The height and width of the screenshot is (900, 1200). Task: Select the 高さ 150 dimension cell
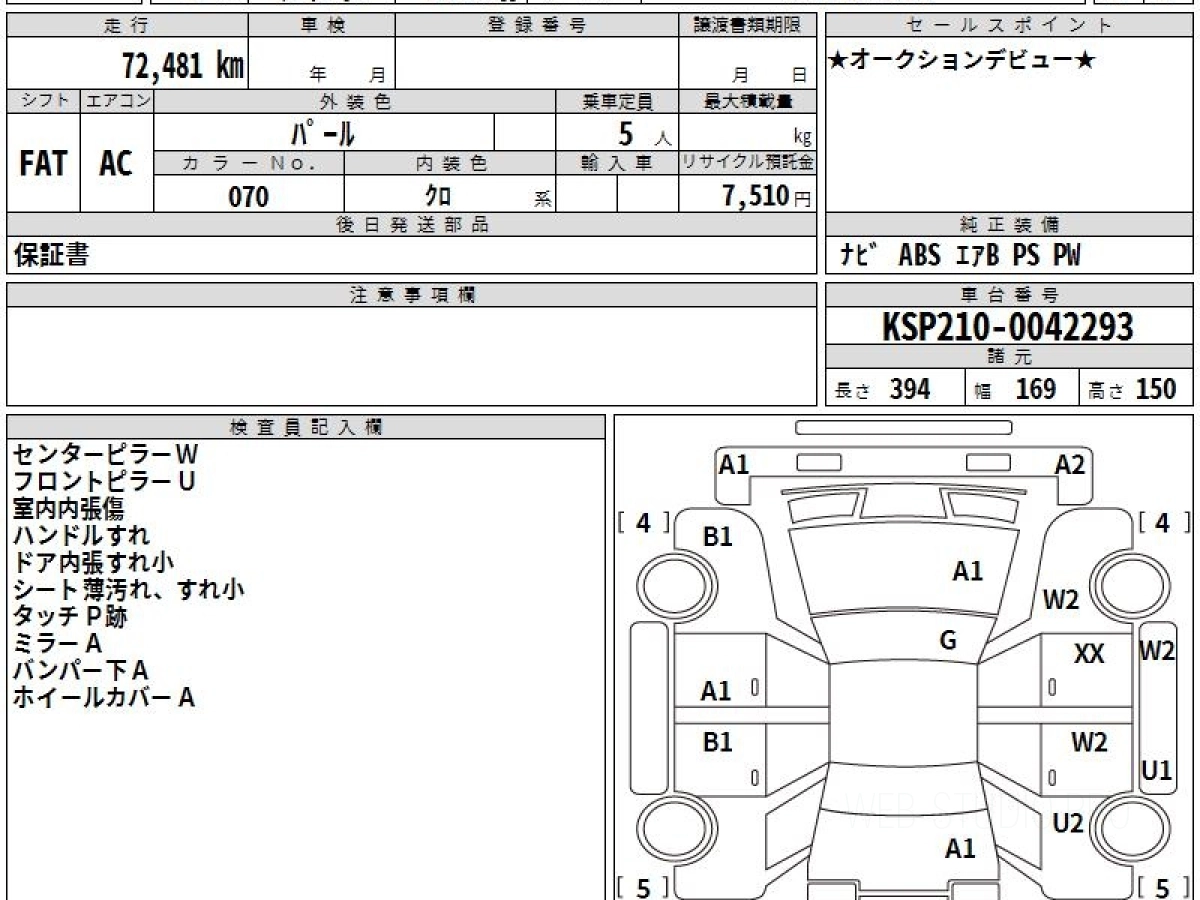coord(1136,388)
